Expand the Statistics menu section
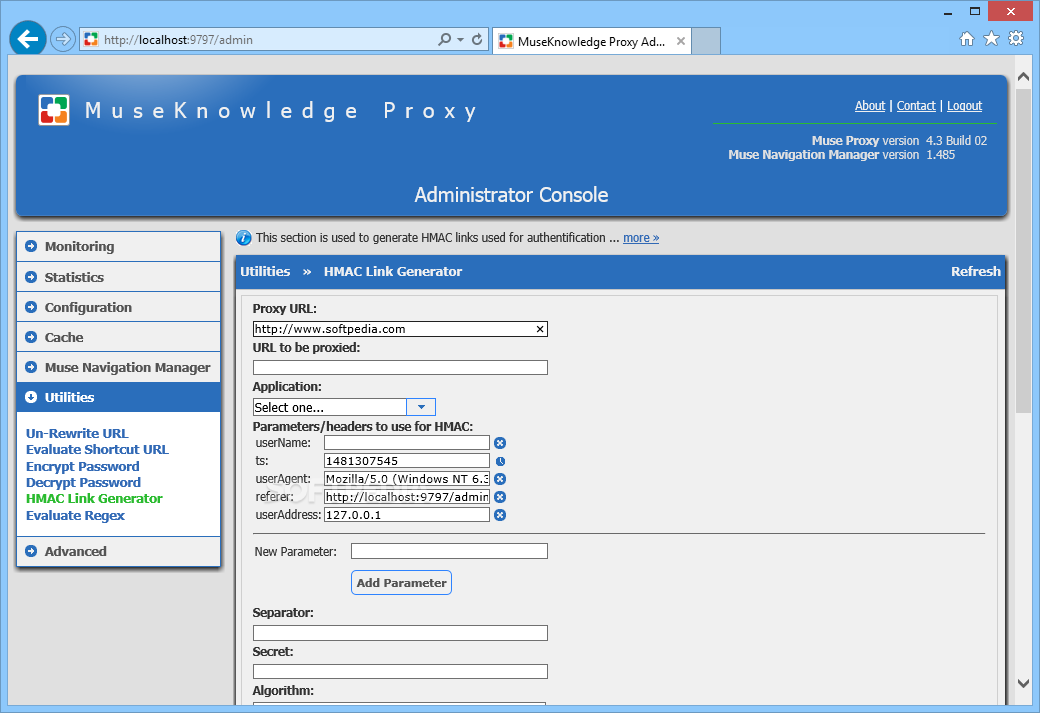Screen dimensions: 1040x713 point(118,277)
